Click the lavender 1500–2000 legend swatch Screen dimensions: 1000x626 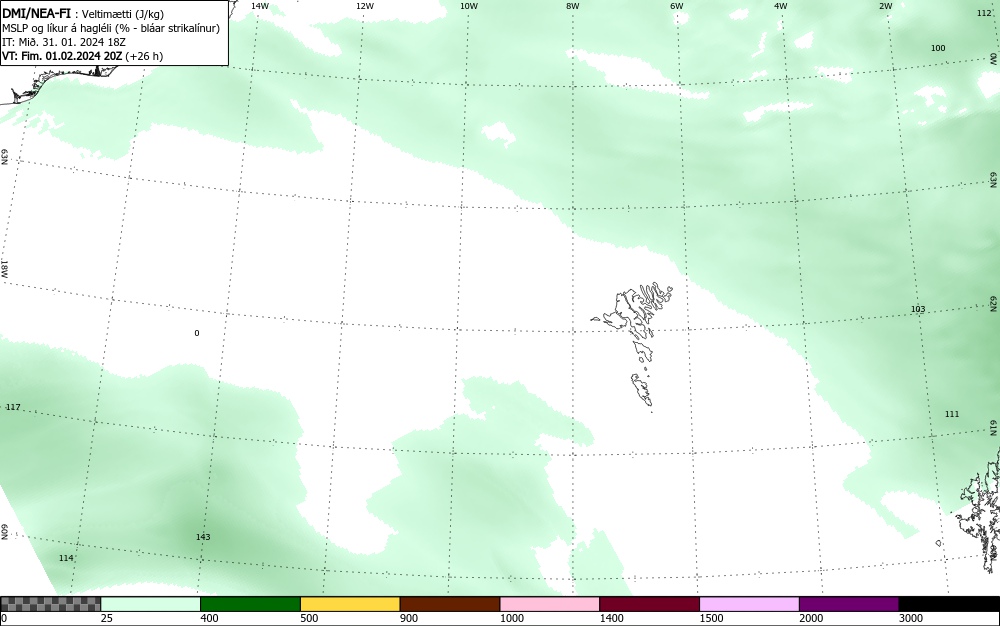click(x=749, y=604)
